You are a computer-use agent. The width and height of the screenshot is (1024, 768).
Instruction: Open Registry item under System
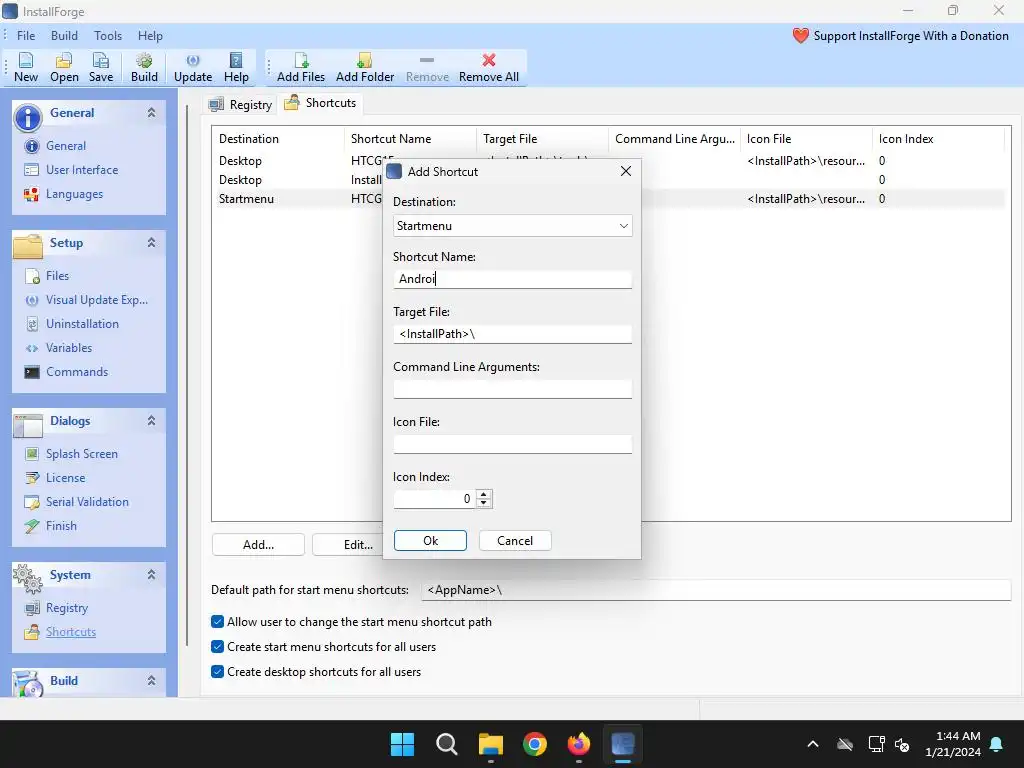click(66, 608)
